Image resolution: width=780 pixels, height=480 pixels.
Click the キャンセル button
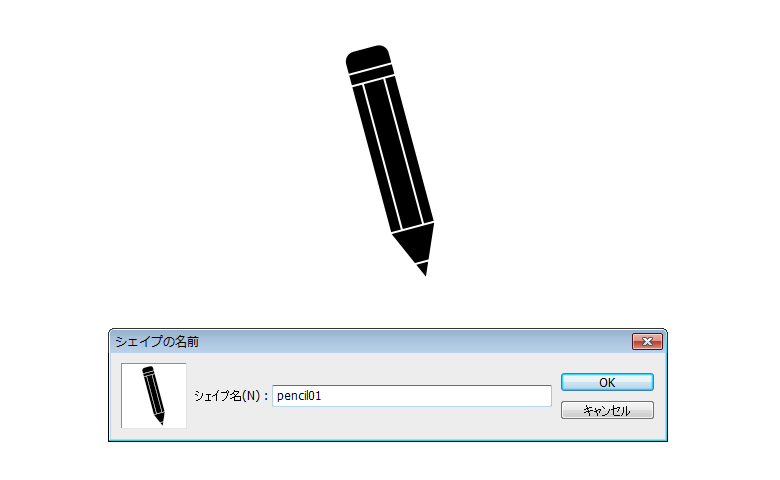[607, 410]
